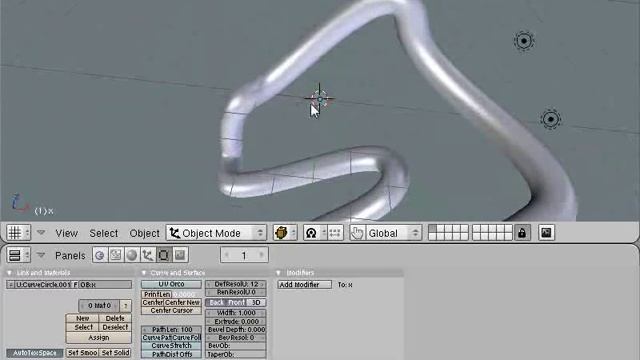Adjust the Width 1.000 slider
The width and height of the screenshot is (640, 360).
click(x=236, y=313)
